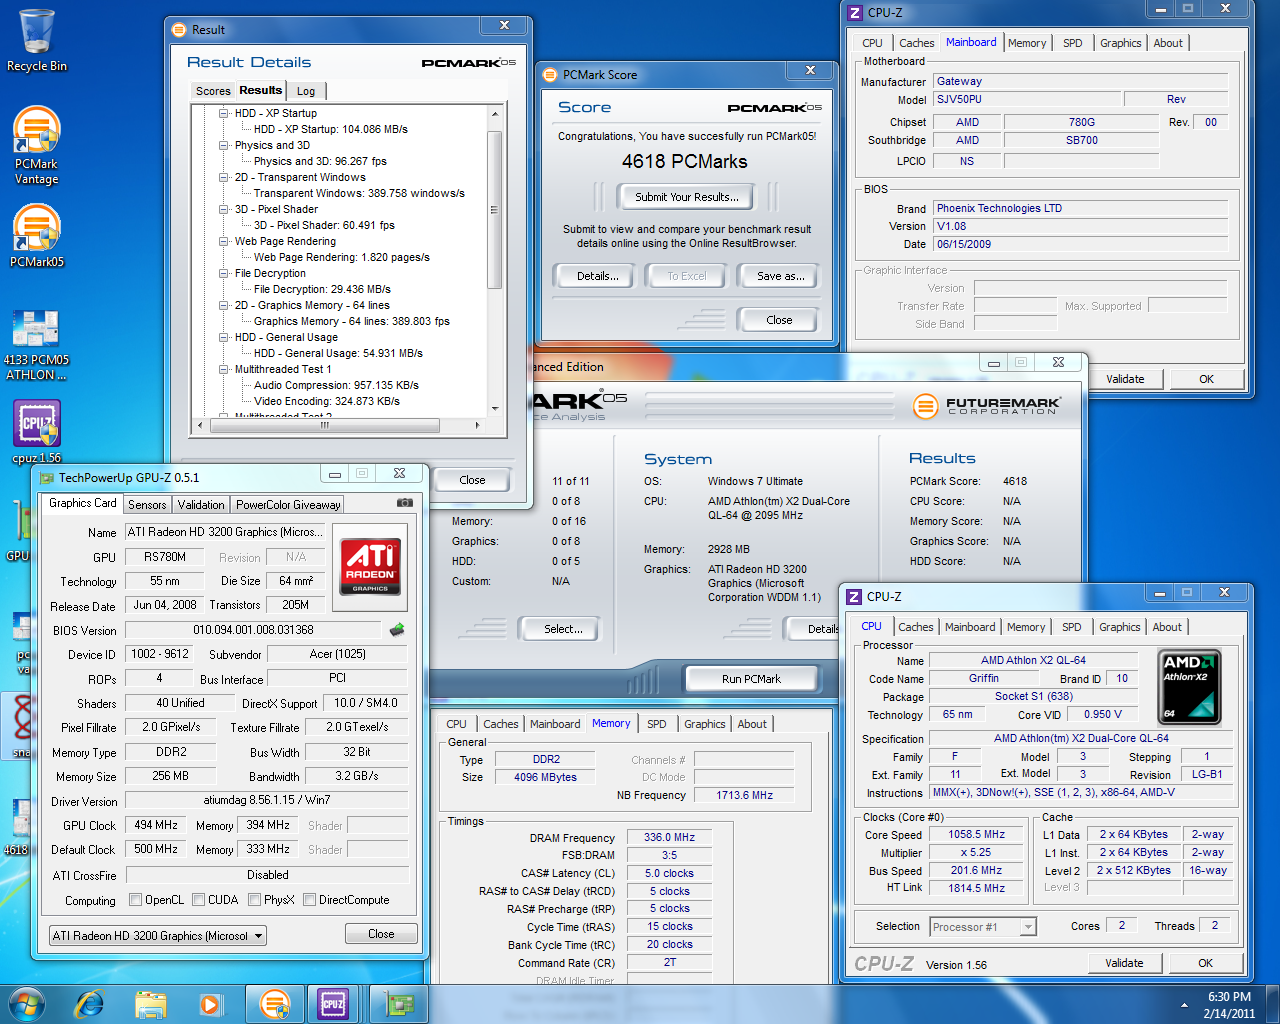Open the Sensors tab in GPU-Z

click(147, 505)
